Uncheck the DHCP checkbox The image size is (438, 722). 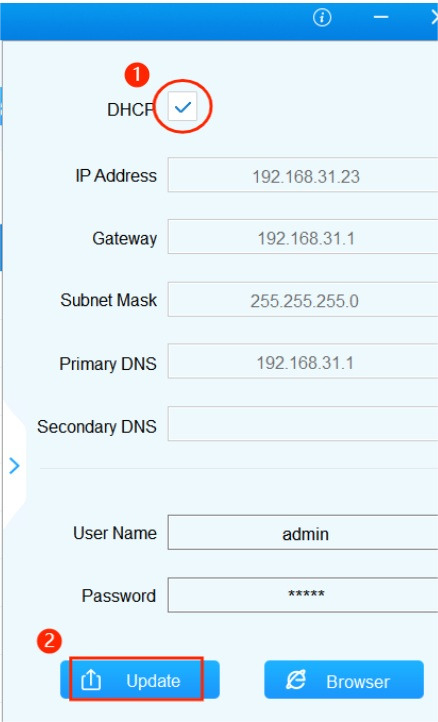click(x=182, y=106)
